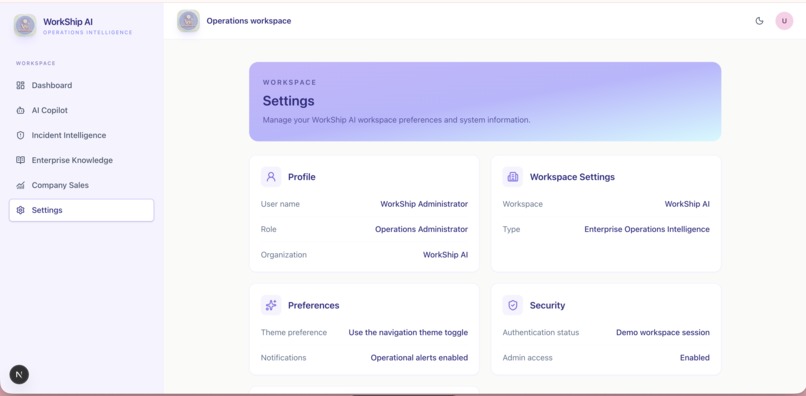This screenshot has height=396, width=806.
Task: Open the user avatar labeled U
Action: pyautogui.click(x=784, y=21)
